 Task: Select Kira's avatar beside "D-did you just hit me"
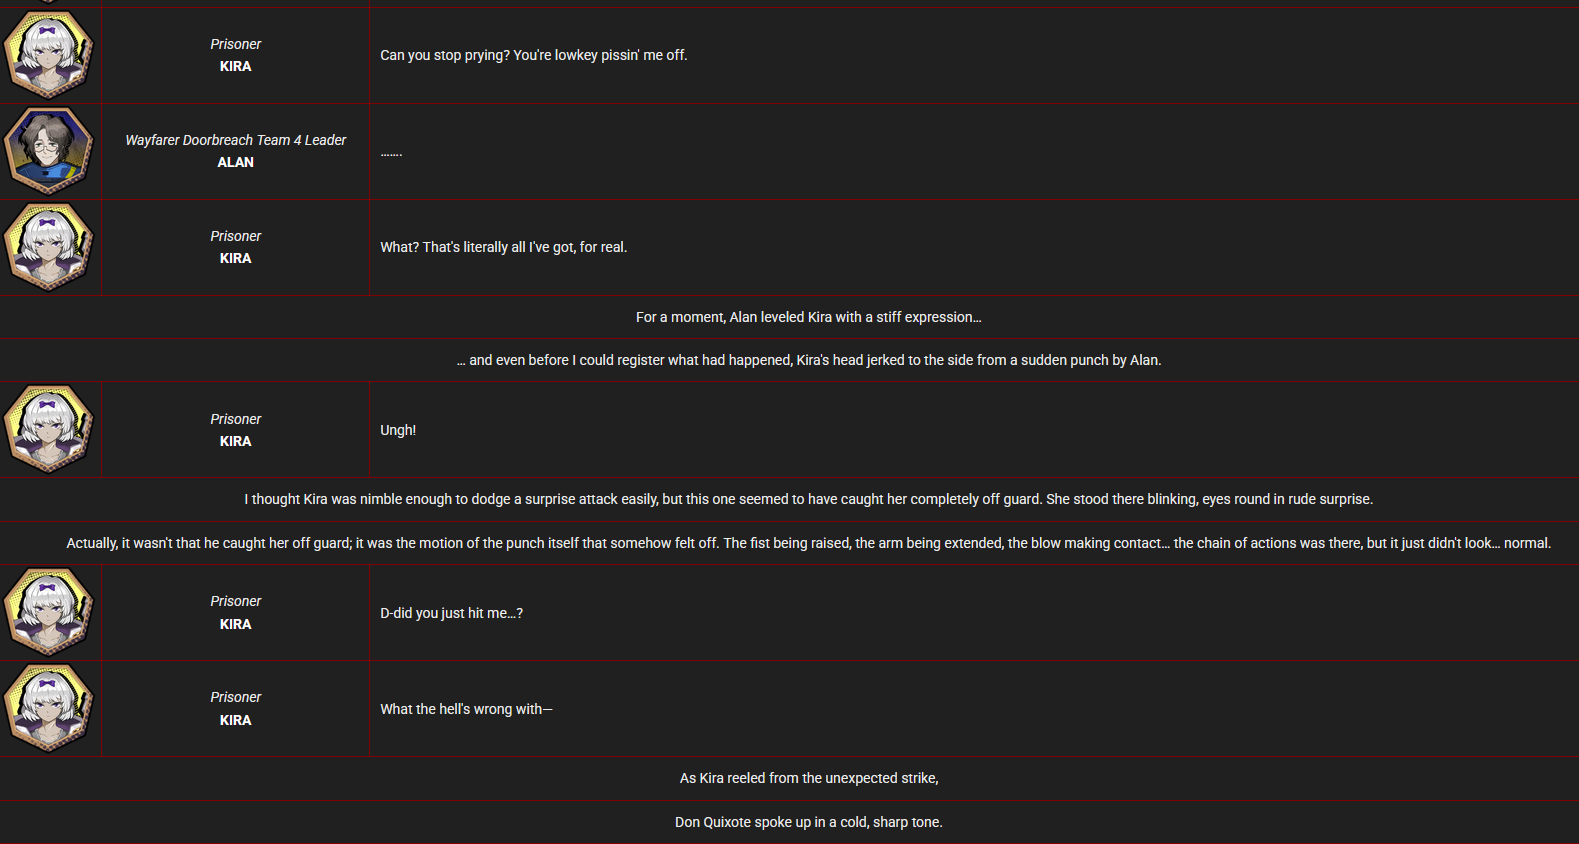(48, 612)
